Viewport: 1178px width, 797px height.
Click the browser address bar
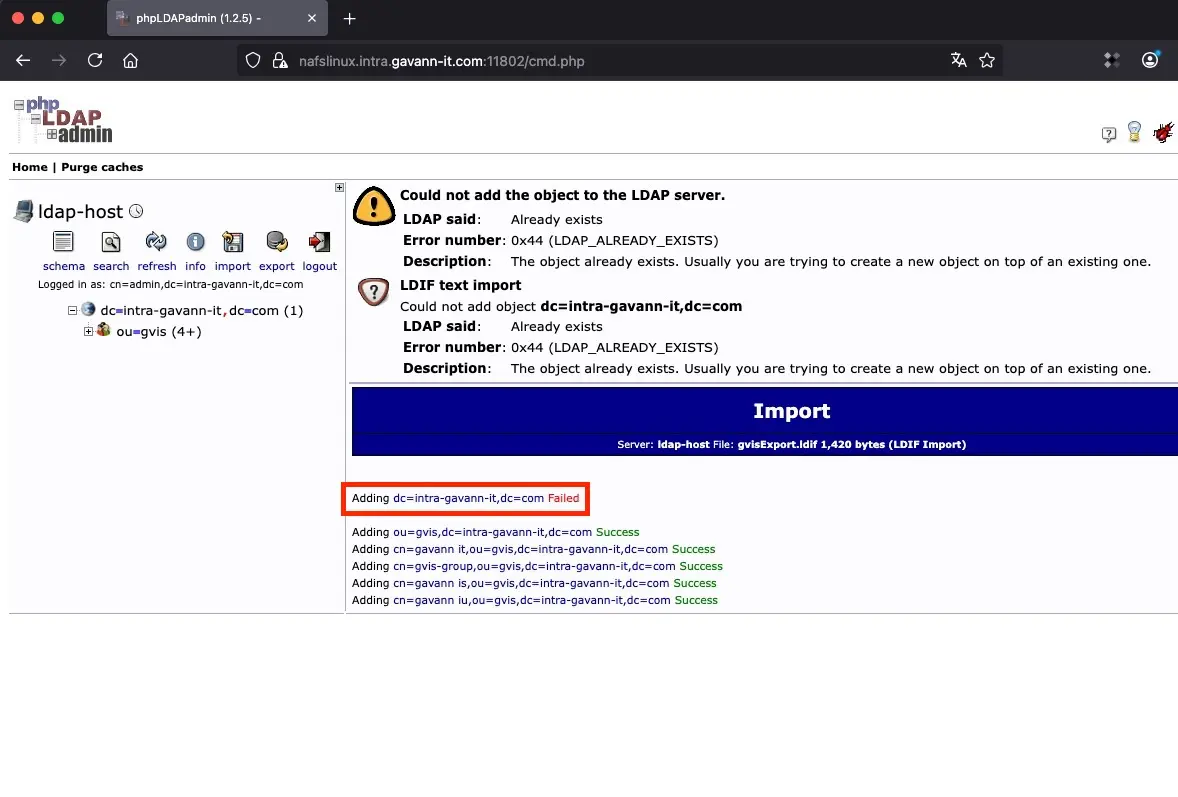600,61
